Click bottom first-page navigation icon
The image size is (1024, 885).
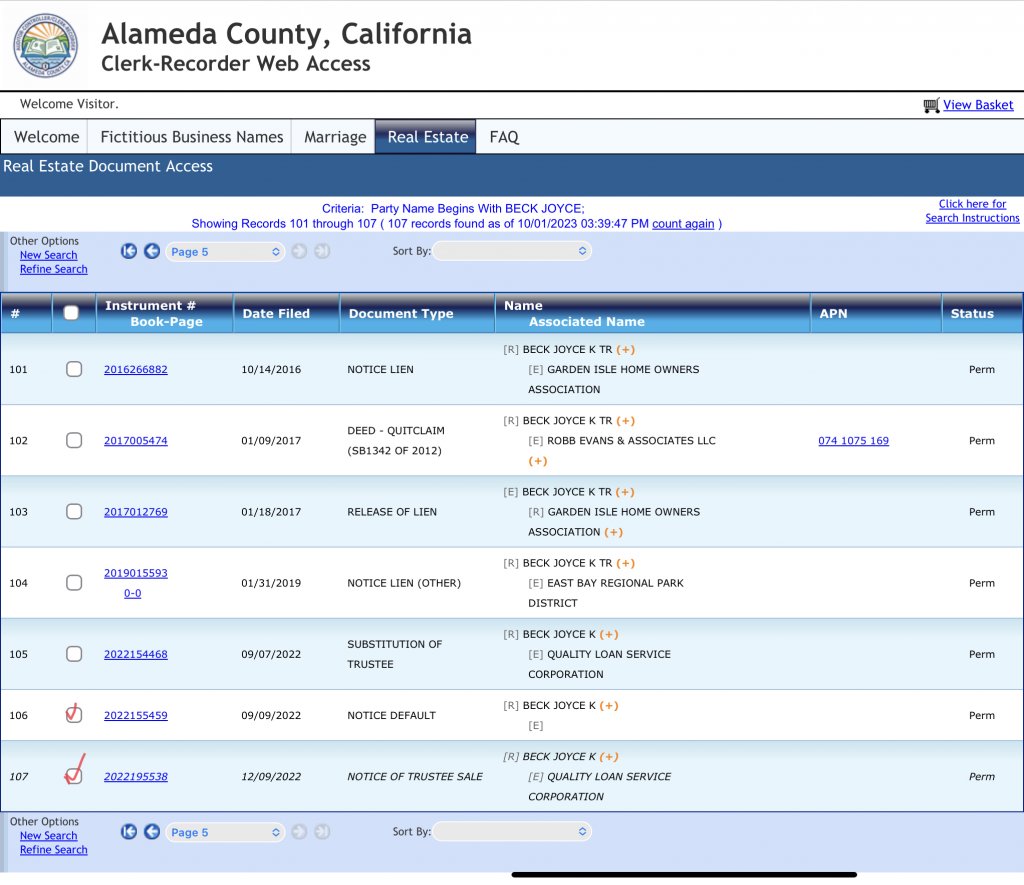[129, 832]
